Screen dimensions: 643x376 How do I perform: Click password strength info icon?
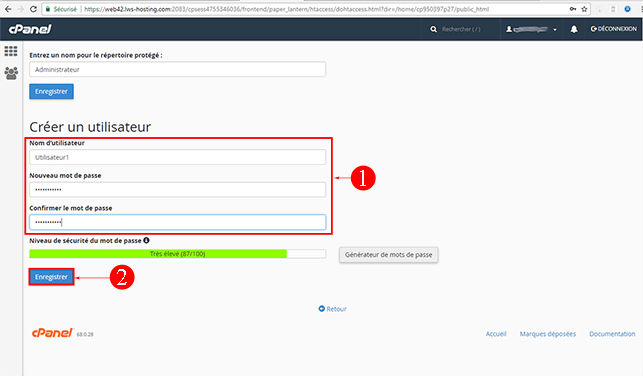point(146,240)
